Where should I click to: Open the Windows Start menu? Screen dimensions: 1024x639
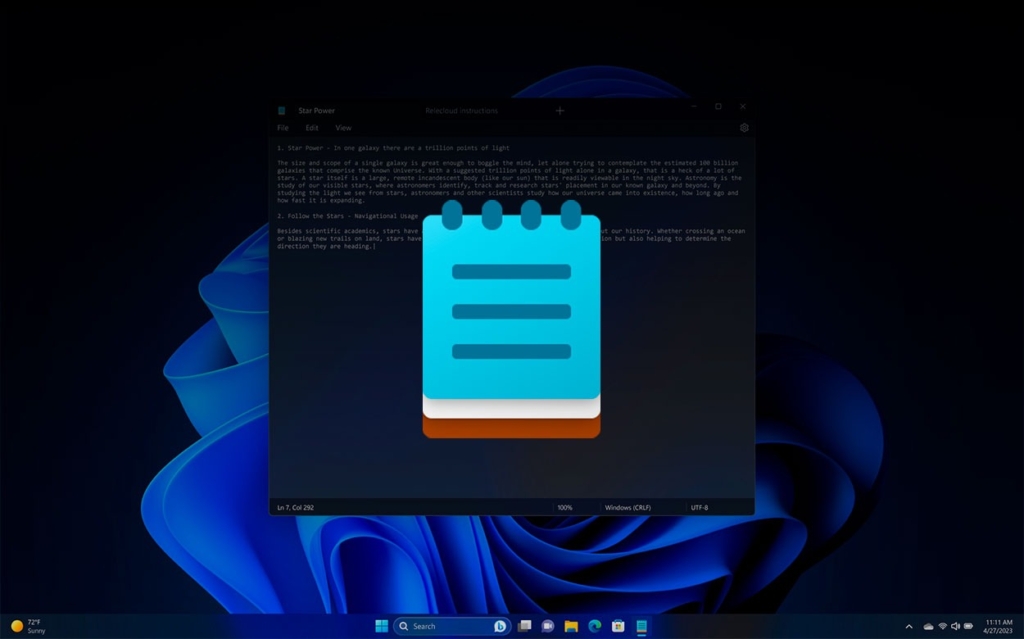(381, 626)
